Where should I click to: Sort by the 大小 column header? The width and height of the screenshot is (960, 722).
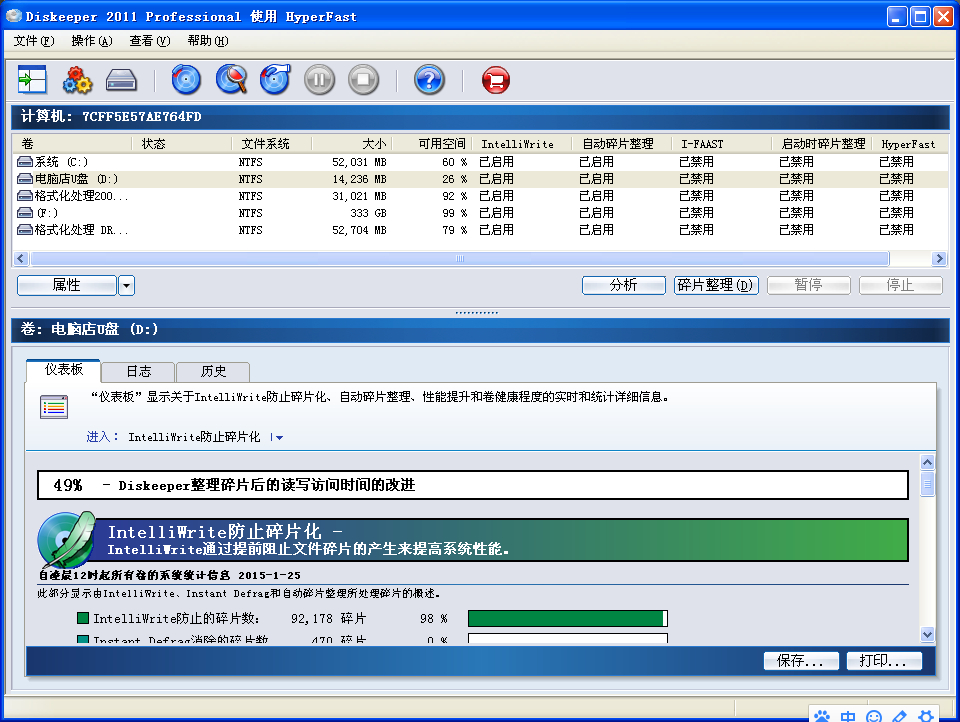[x=352, y=144]
